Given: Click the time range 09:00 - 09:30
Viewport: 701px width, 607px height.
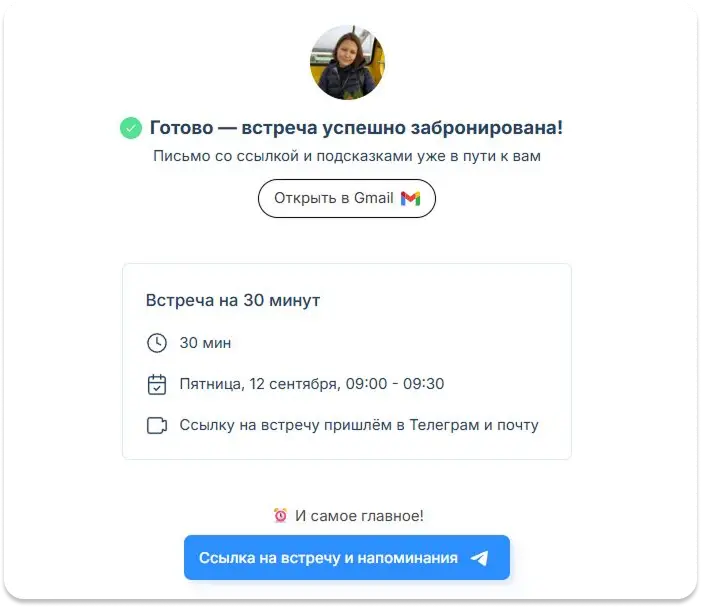Looking at the screenshot, I should pos(395,384).
